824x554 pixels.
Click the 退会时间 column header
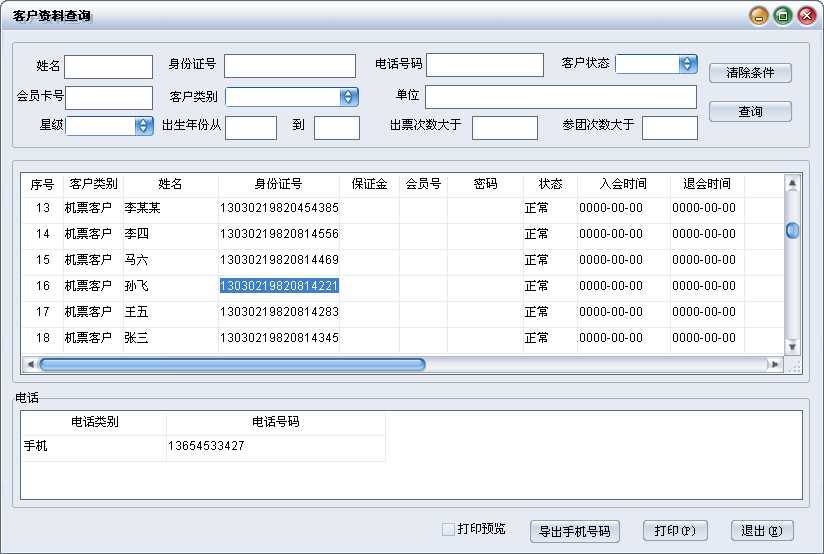coord(707,184)
